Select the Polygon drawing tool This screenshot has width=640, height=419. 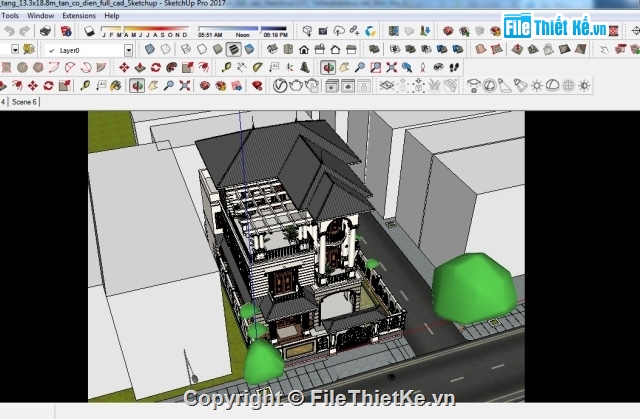coord(38,67)
